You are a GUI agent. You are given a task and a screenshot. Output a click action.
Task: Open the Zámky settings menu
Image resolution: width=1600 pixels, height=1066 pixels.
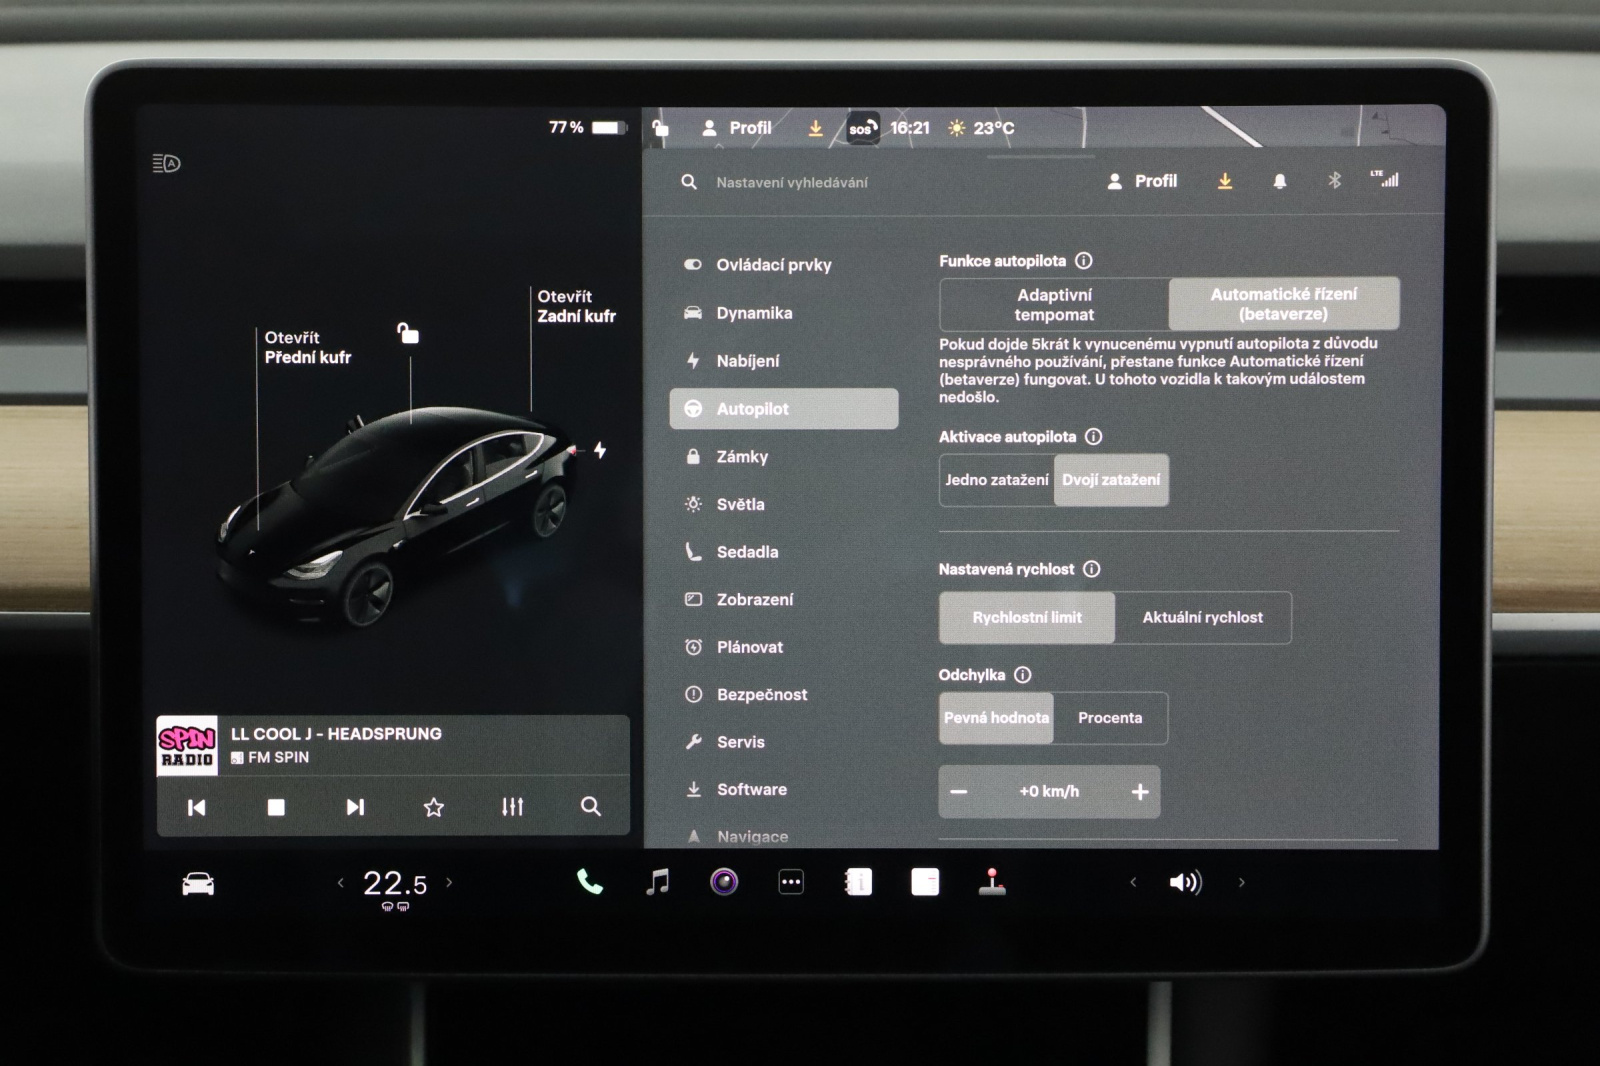click(x=742, y=457)
